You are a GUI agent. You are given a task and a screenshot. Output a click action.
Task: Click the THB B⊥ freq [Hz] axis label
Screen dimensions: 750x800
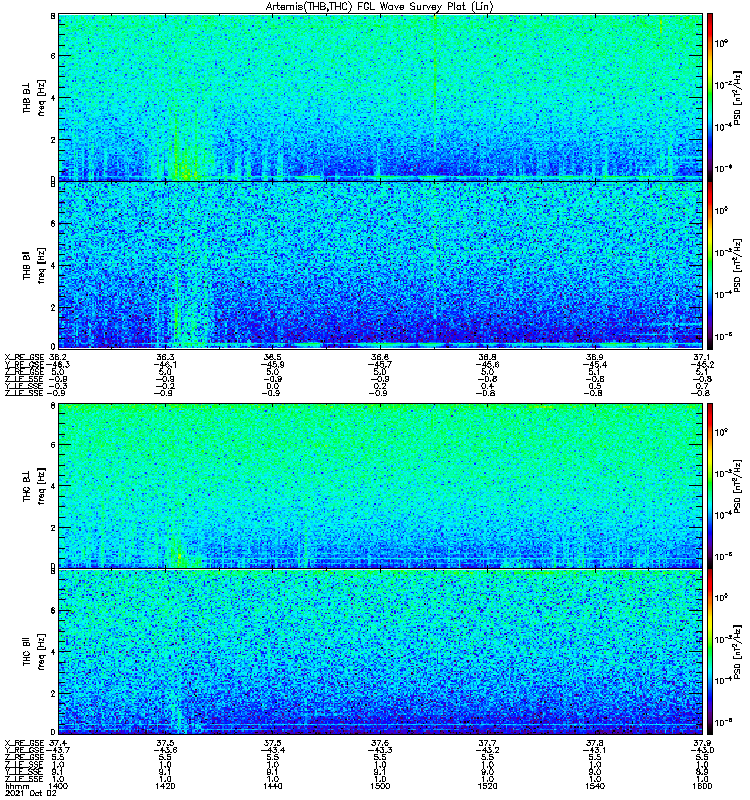tap(33, 97)
